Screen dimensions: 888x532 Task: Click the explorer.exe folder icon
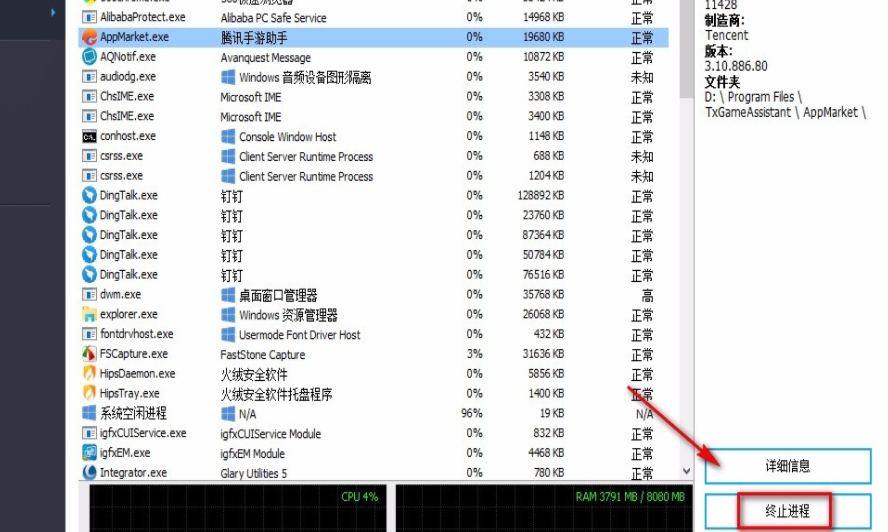tap(89, 314)
